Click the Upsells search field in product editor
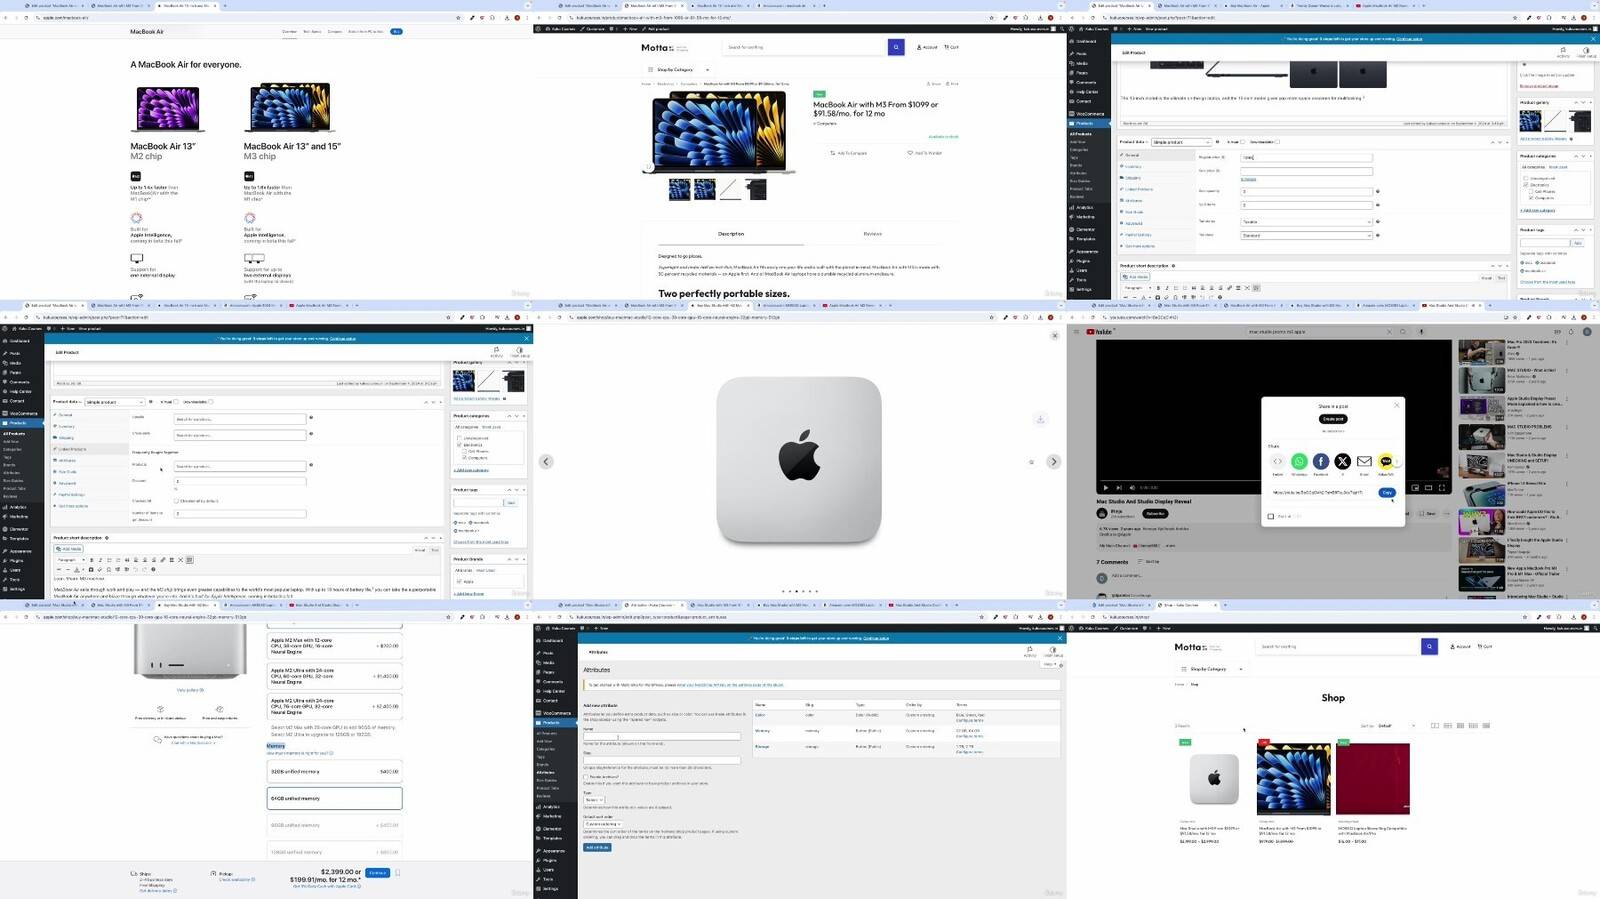This screenshot has height=899, width=1600. pyautogui.click(x=240, y=419)
